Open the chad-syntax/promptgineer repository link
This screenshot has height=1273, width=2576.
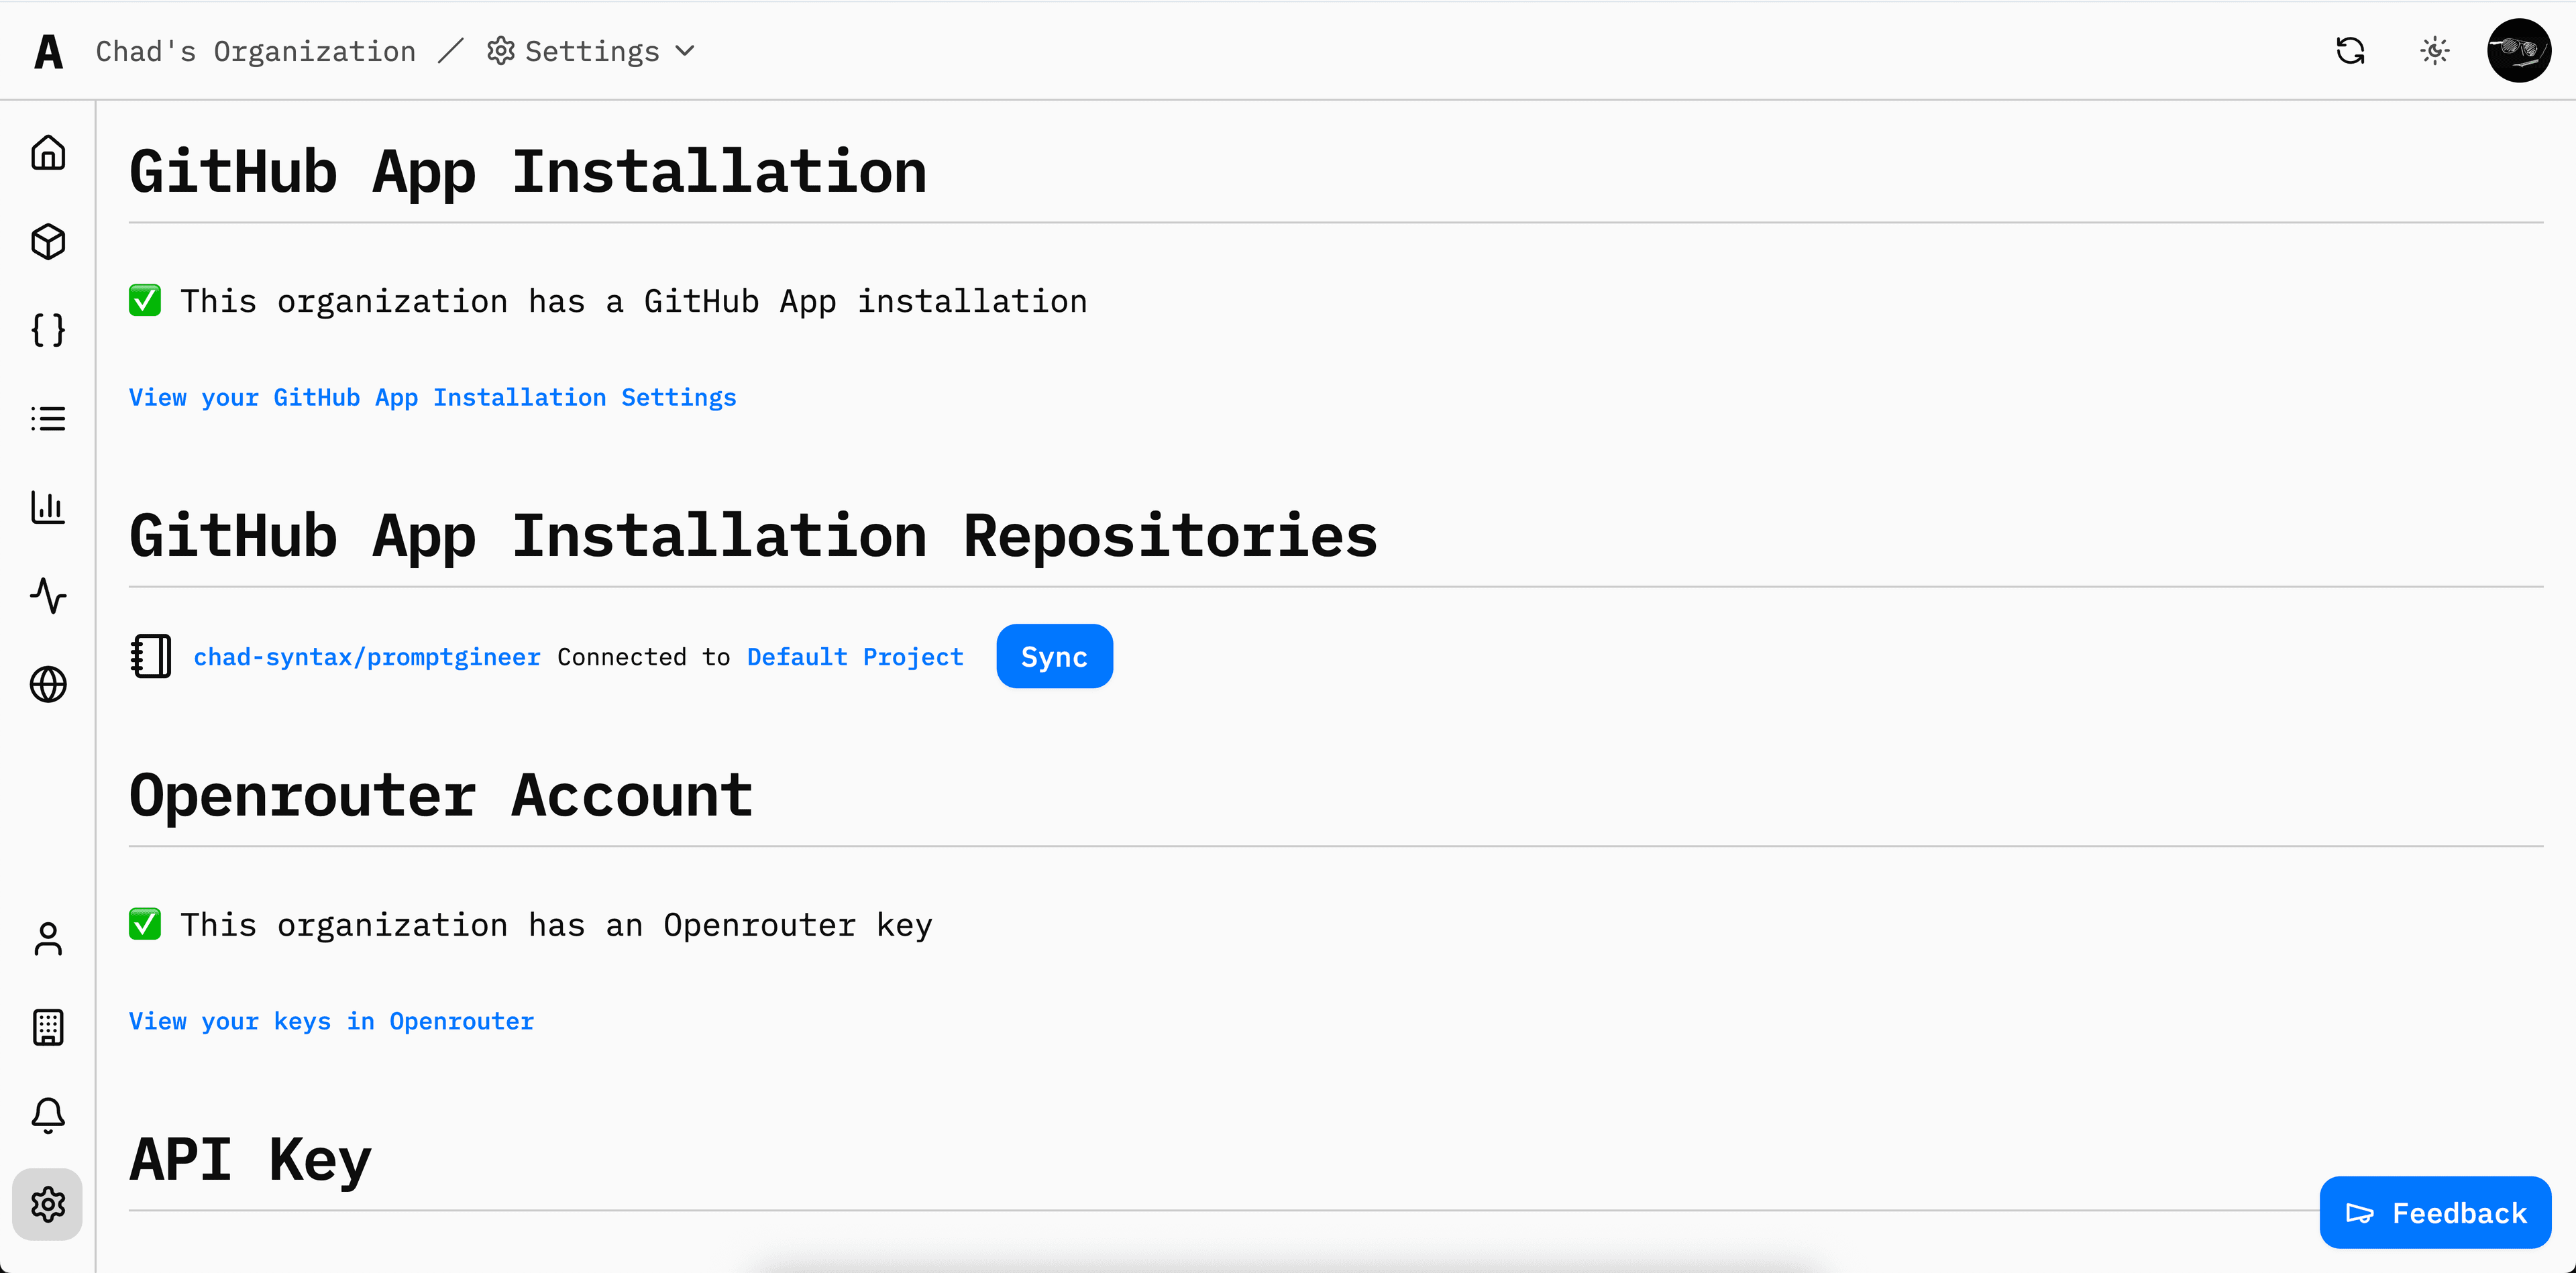(367, 657)
